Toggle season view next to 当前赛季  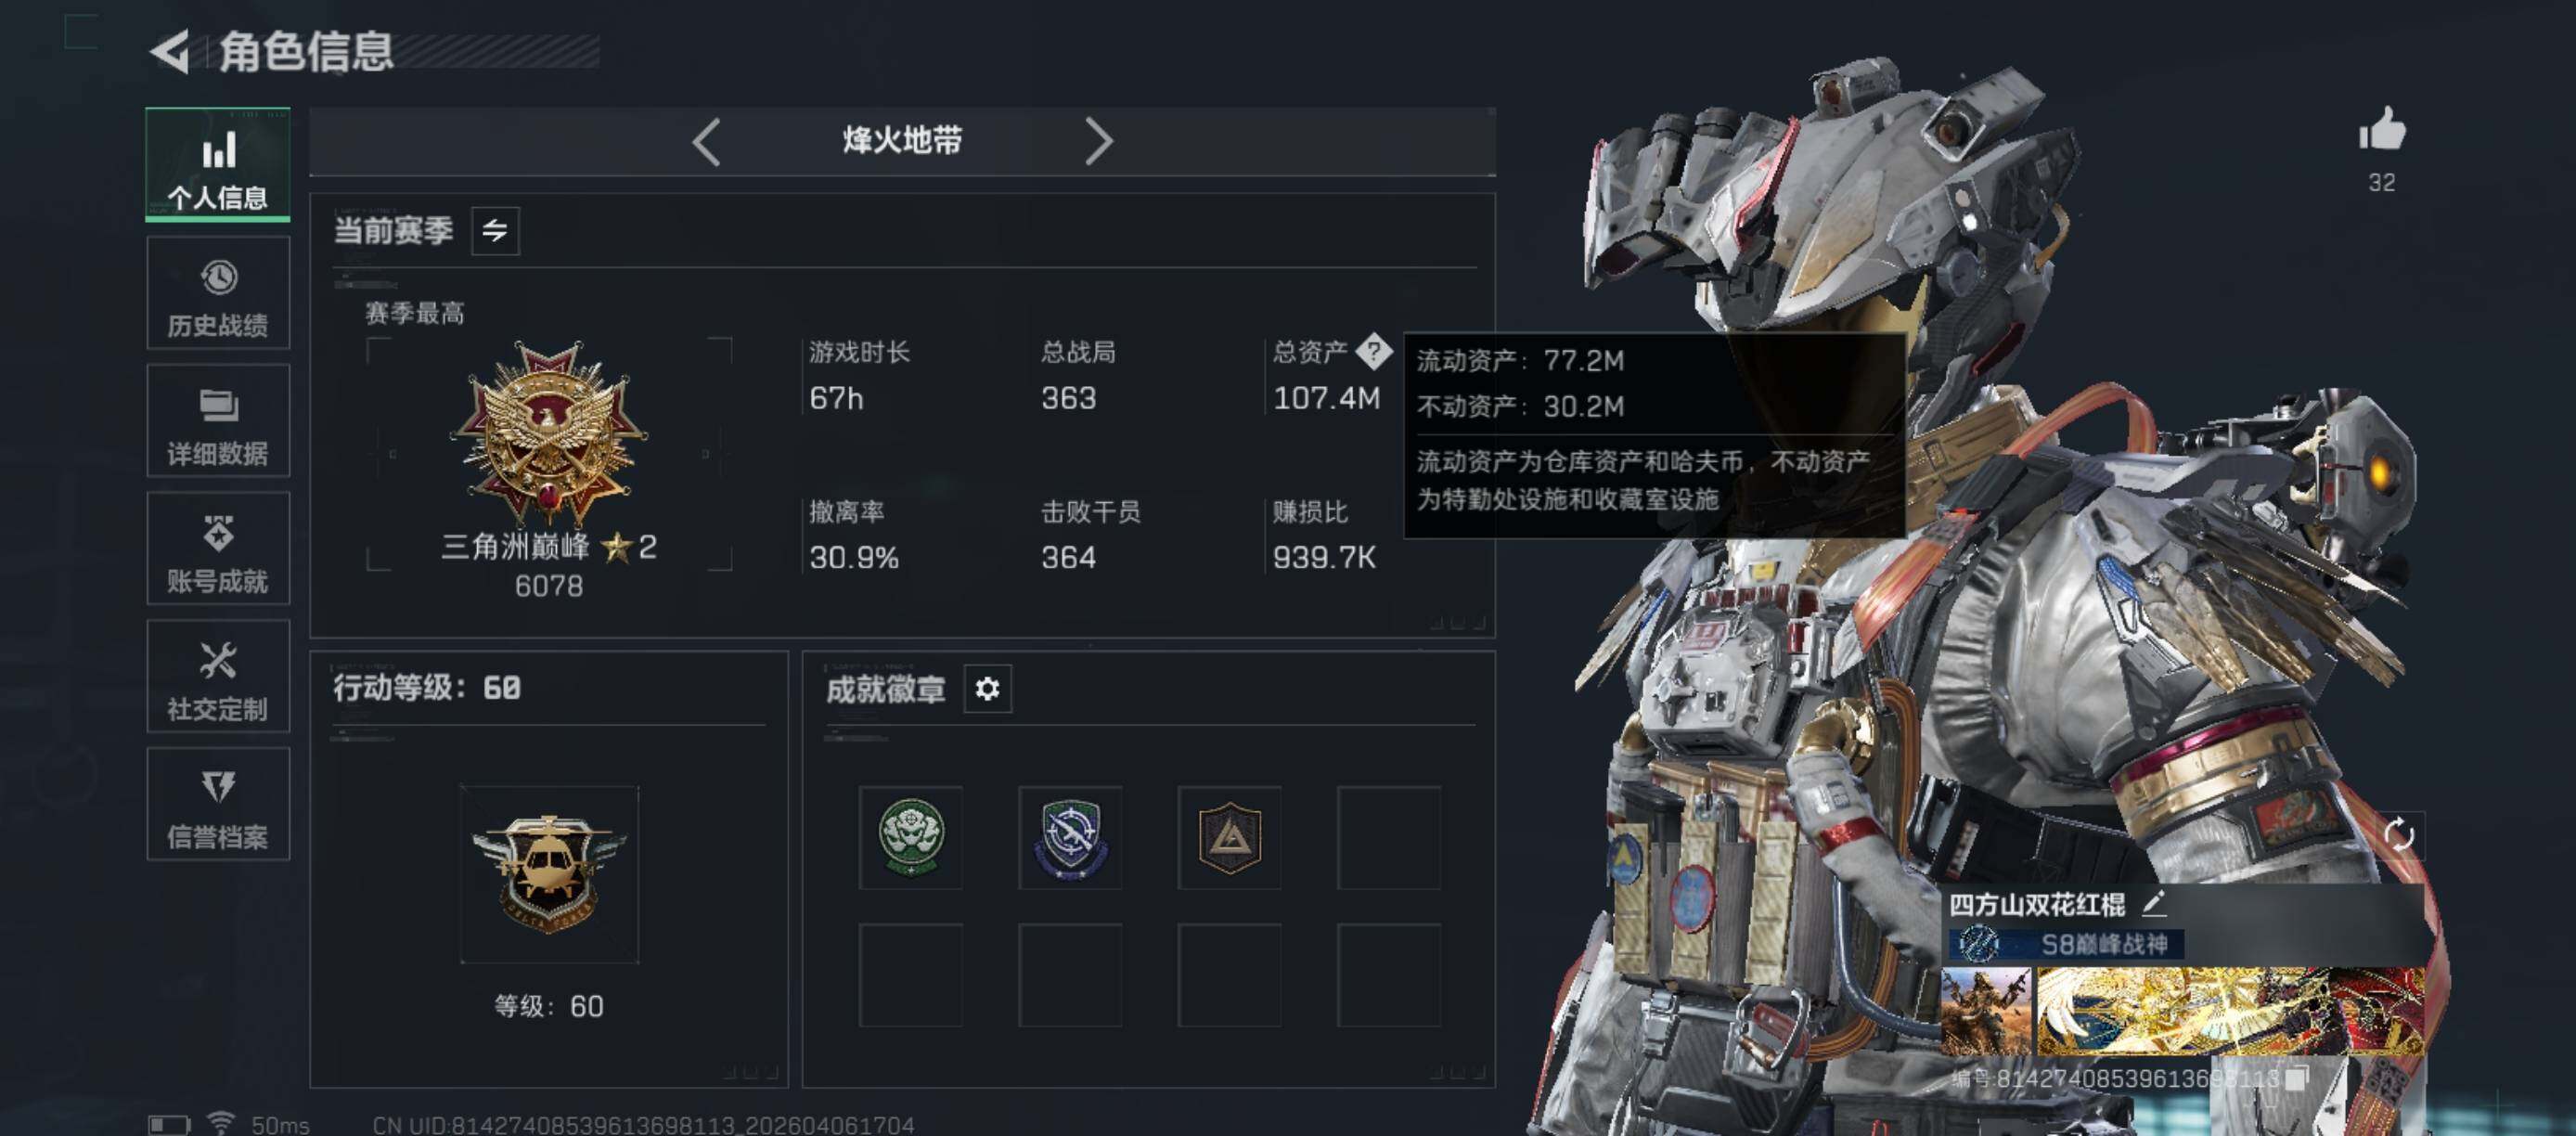pos(495,231)
